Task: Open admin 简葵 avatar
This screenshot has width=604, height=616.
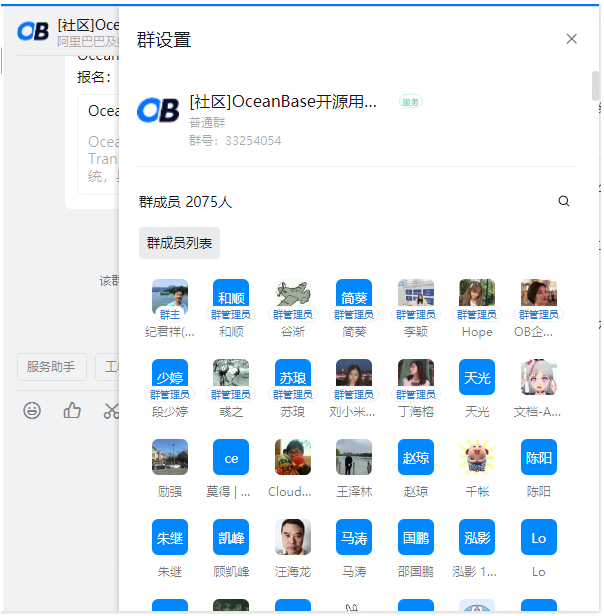Action: pos(354,297)
